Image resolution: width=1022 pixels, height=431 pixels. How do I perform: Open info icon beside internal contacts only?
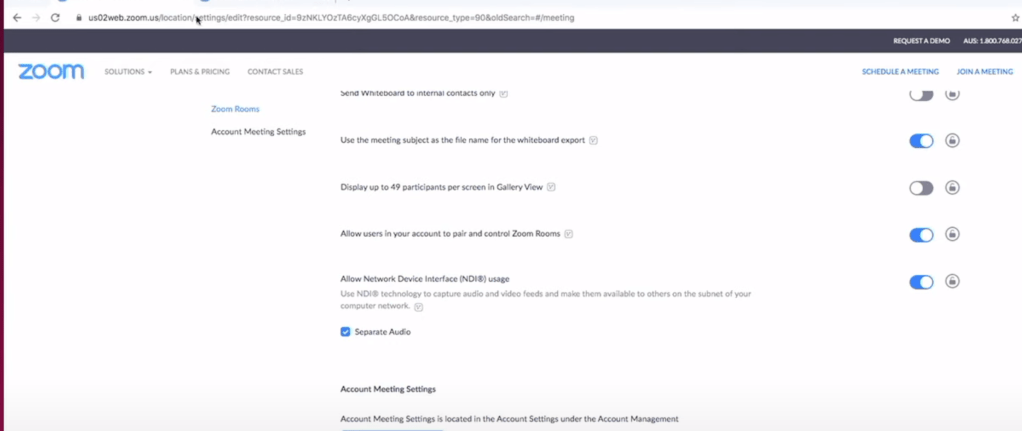pyautogui.click(x=503, y=93)
